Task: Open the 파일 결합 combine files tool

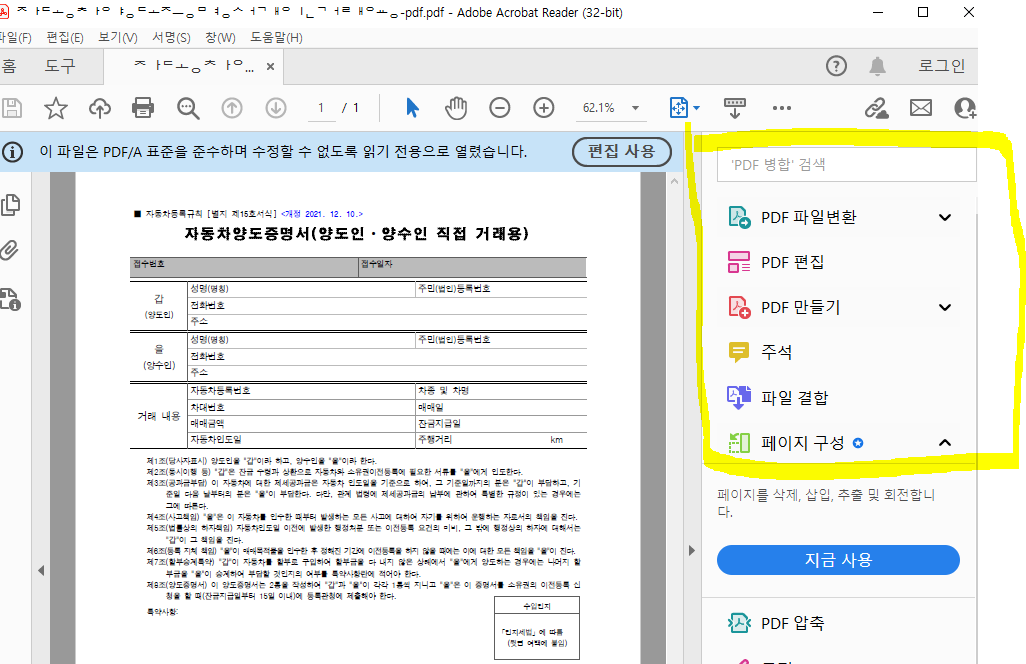Action: pos(795,397)
